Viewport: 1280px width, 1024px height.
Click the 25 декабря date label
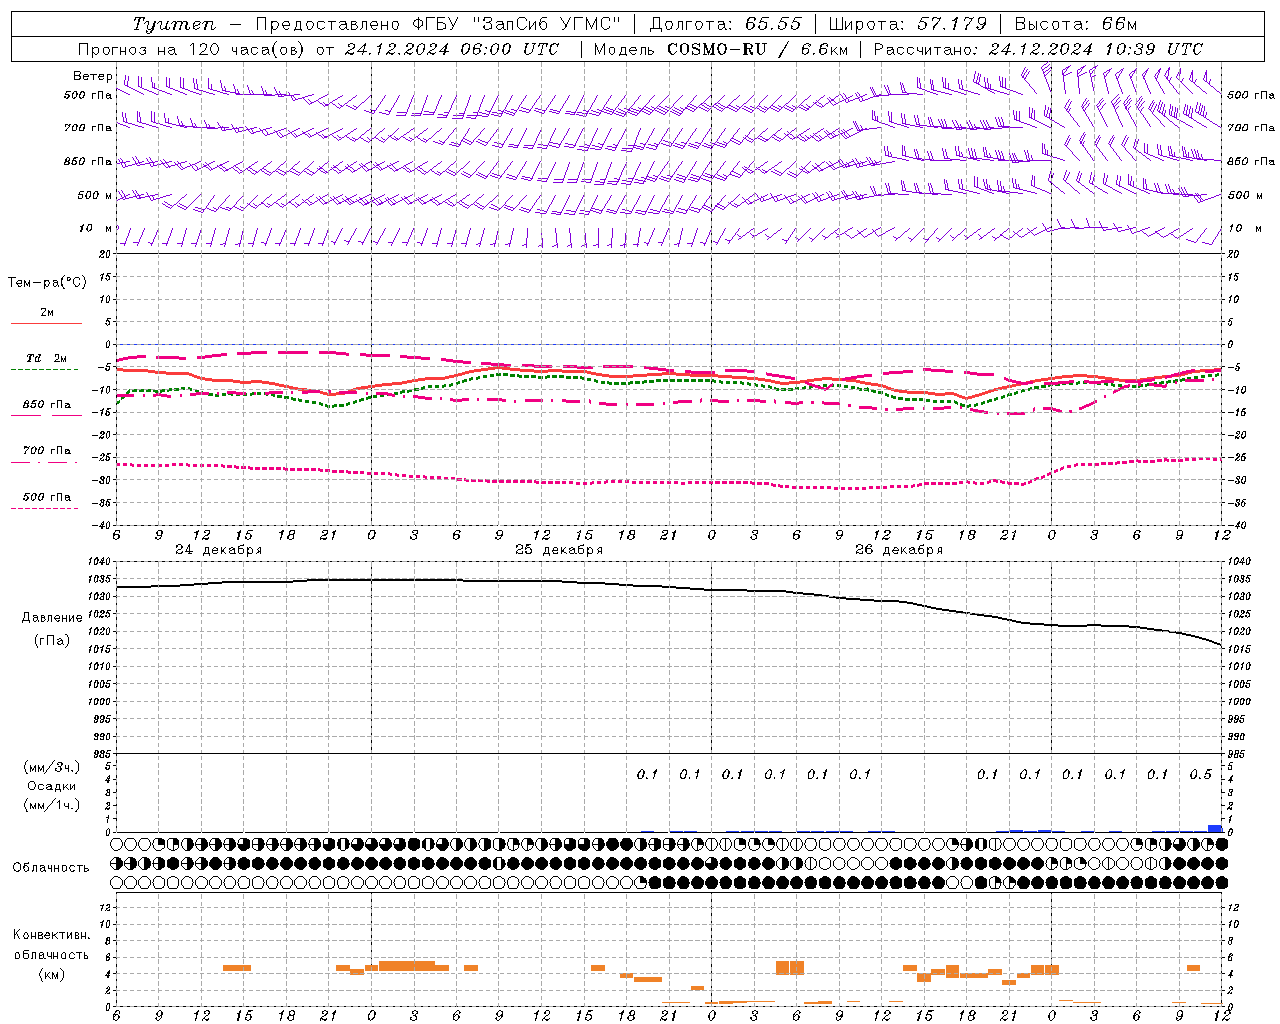559,550
